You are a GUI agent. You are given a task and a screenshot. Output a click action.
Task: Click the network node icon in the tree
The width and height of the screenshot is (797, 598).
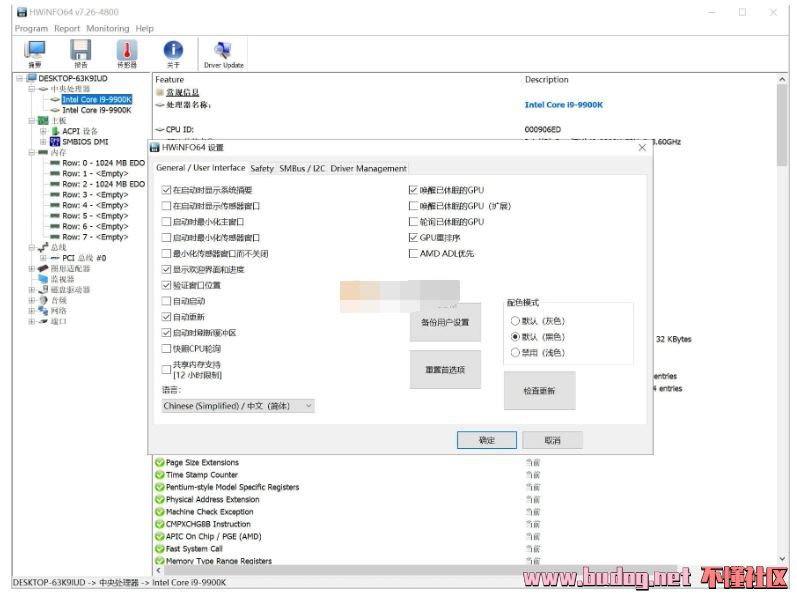(x=43, y=311)
